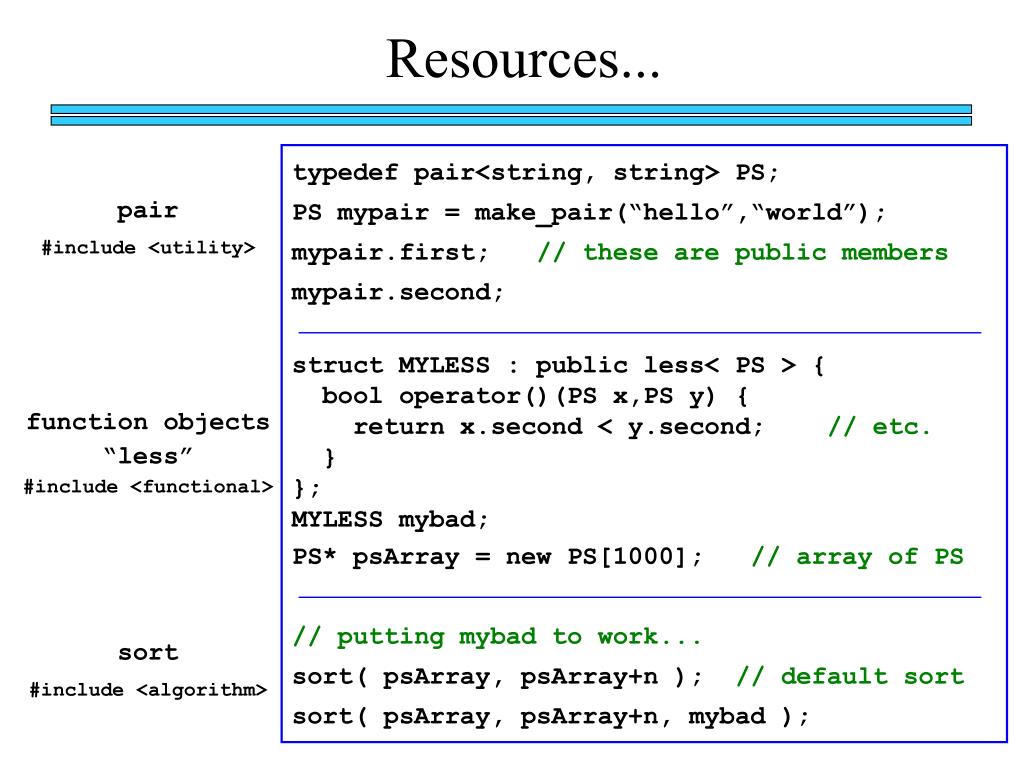Click the slide title "Resources..."

tap(522, 59)
